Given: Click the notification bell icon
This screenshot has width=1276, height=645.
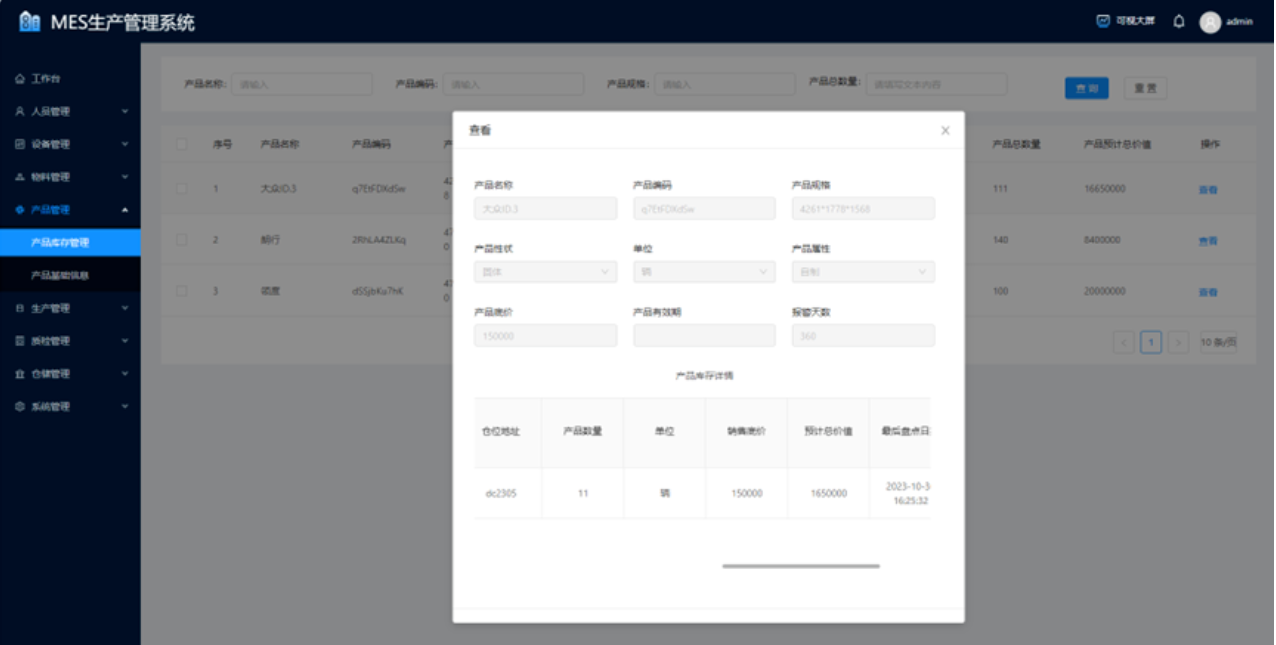Looking at the screenshot, I should point(1179,22).
